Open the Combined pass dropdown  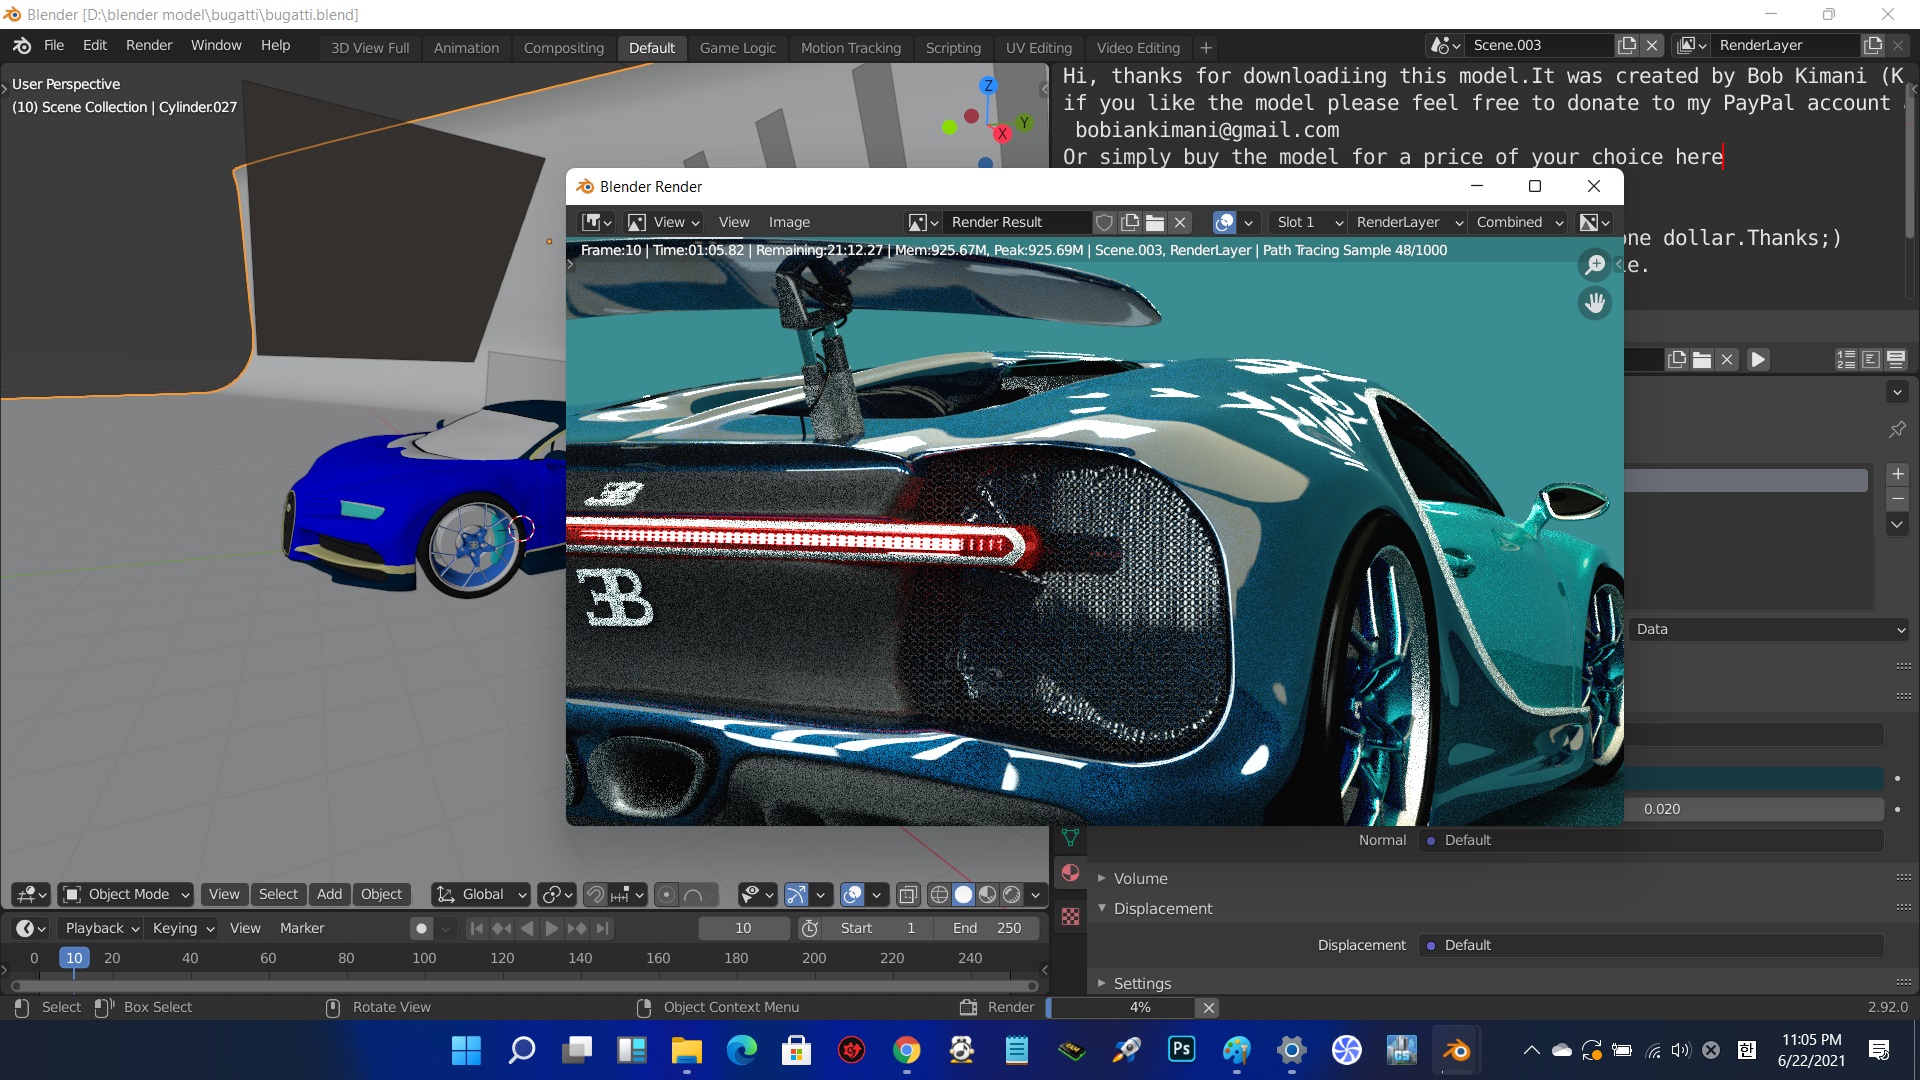tap(1518, 222)
